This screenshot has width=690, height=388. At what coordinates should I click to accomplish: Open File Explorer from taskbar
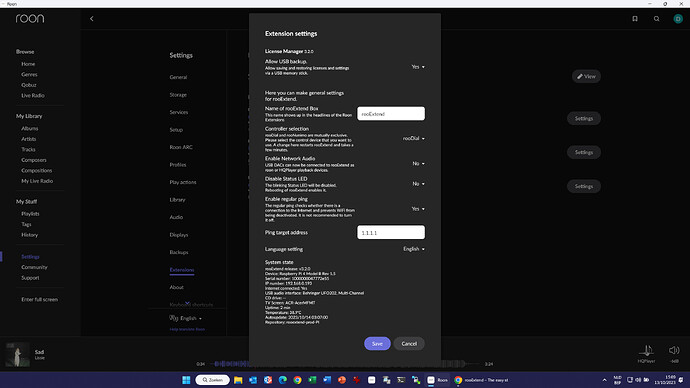[x=238, y=380]
